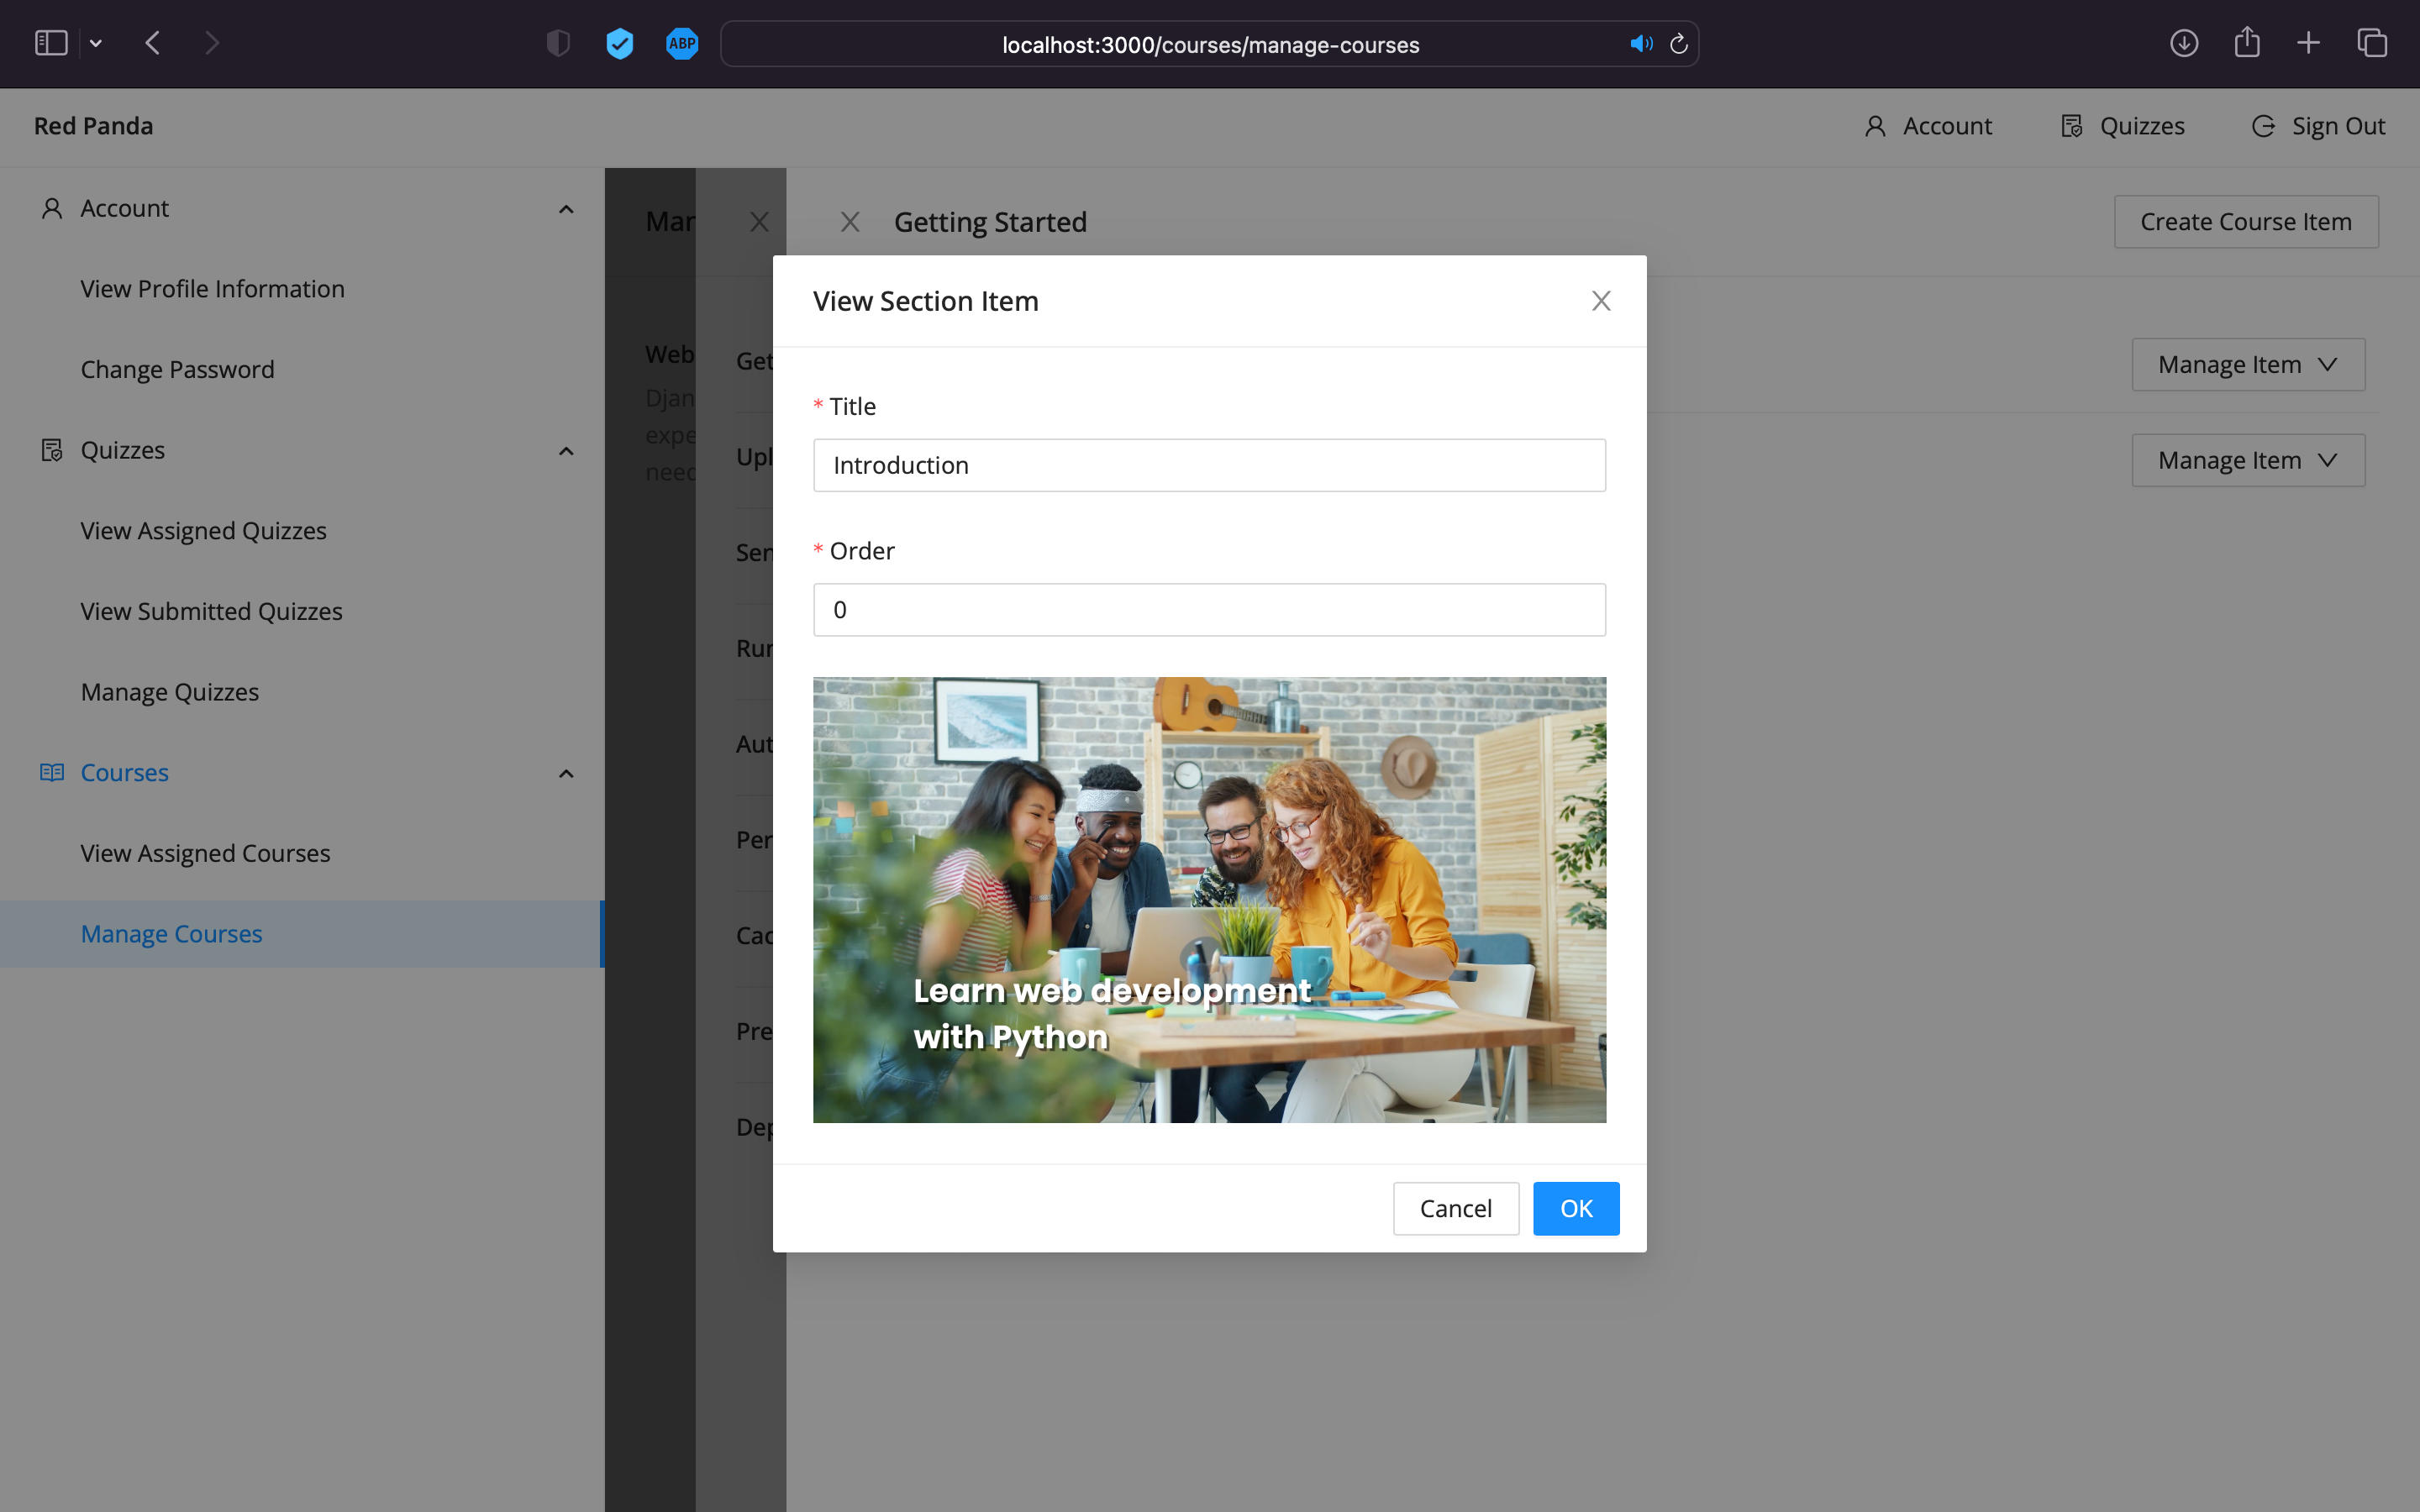Open a new tab with the plus icon
Viewport: 2420px width, 1512px height.
coord(2308,42)
